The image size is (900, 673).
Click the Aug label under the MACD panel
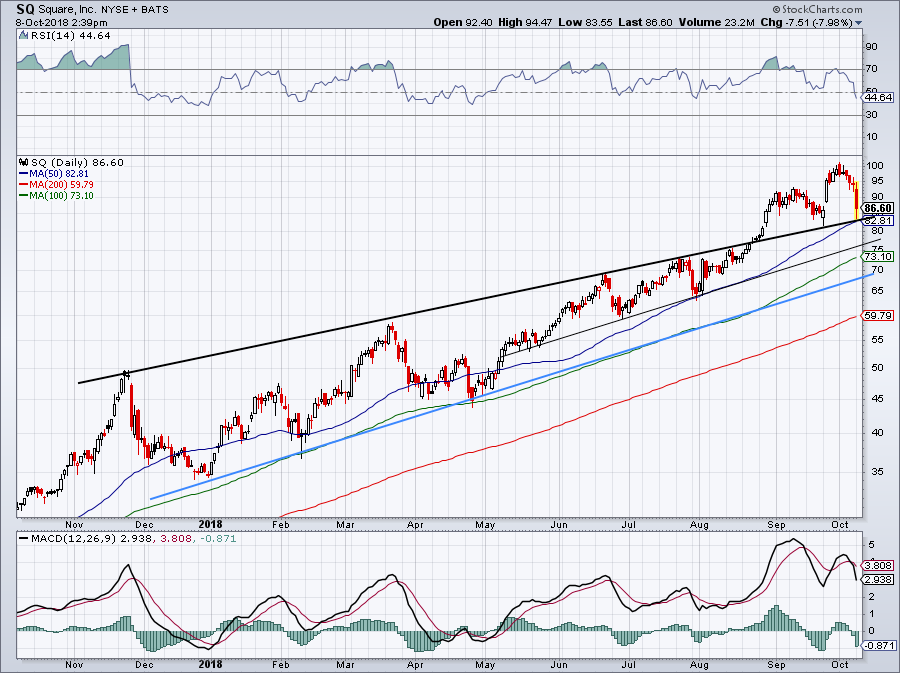click(x=700, y=665)
